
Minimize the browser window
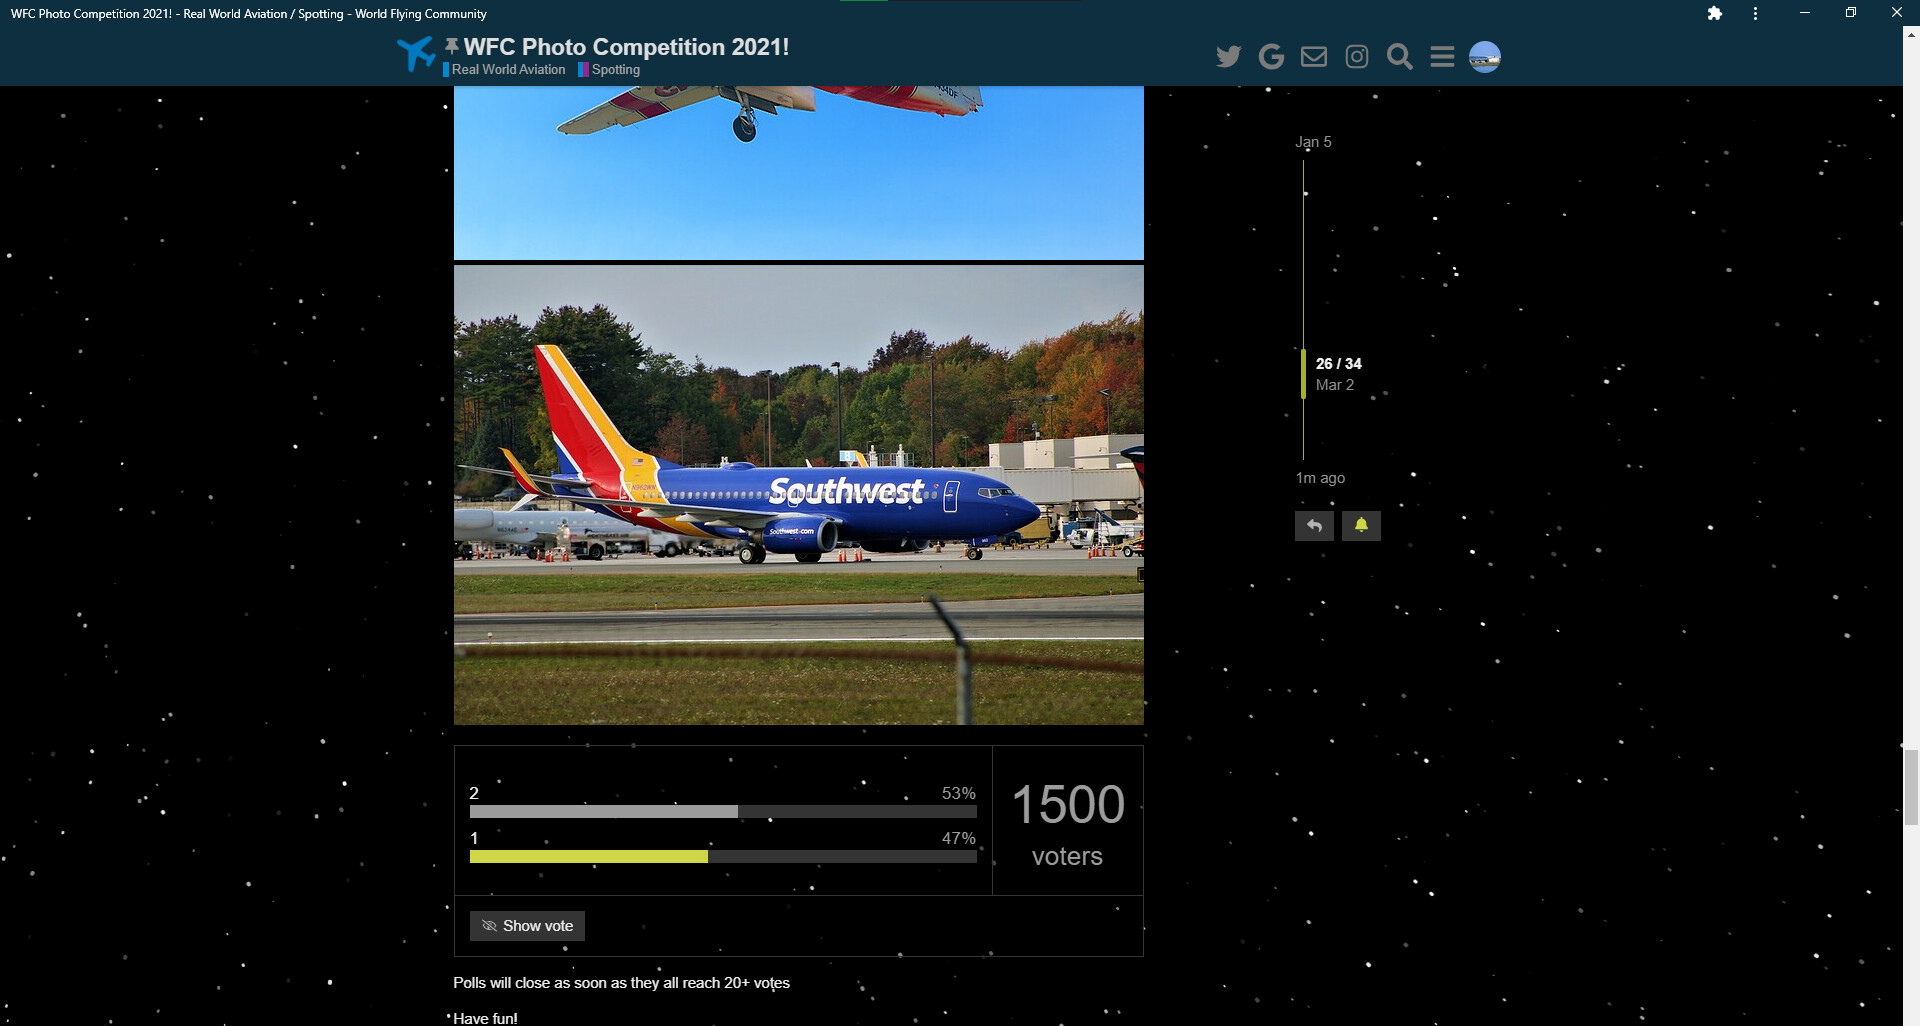pyautogui.click(x=1804, y=13)
